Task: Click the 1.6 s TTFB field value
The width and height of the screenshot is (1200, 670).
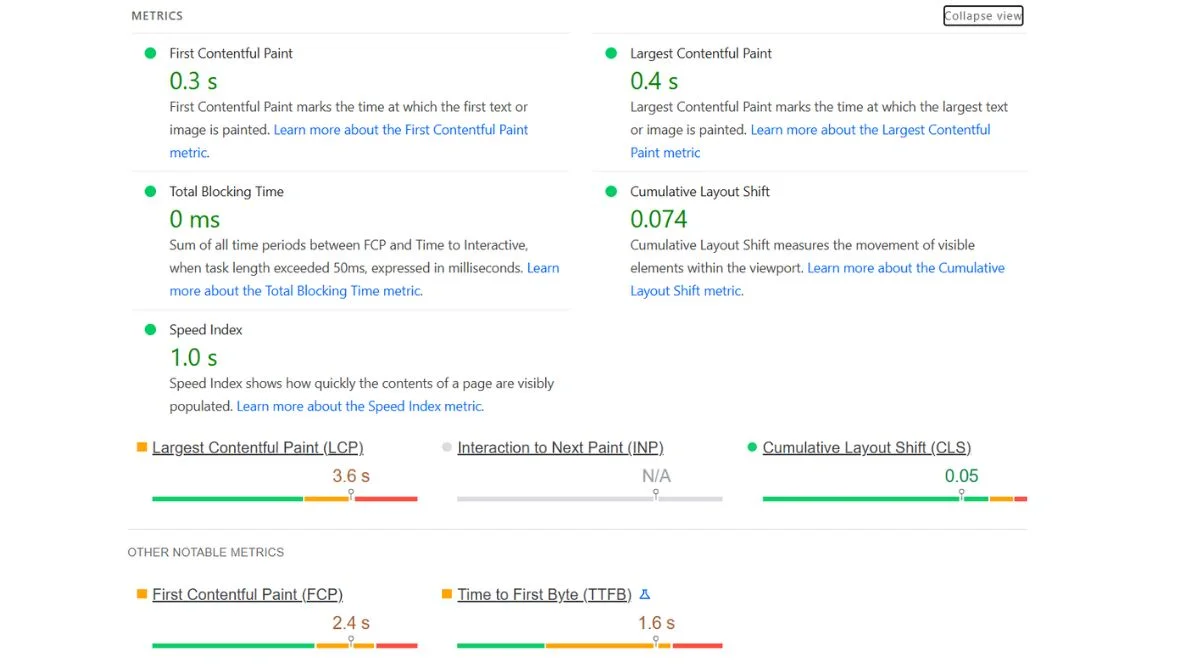Action: point(656,623)
